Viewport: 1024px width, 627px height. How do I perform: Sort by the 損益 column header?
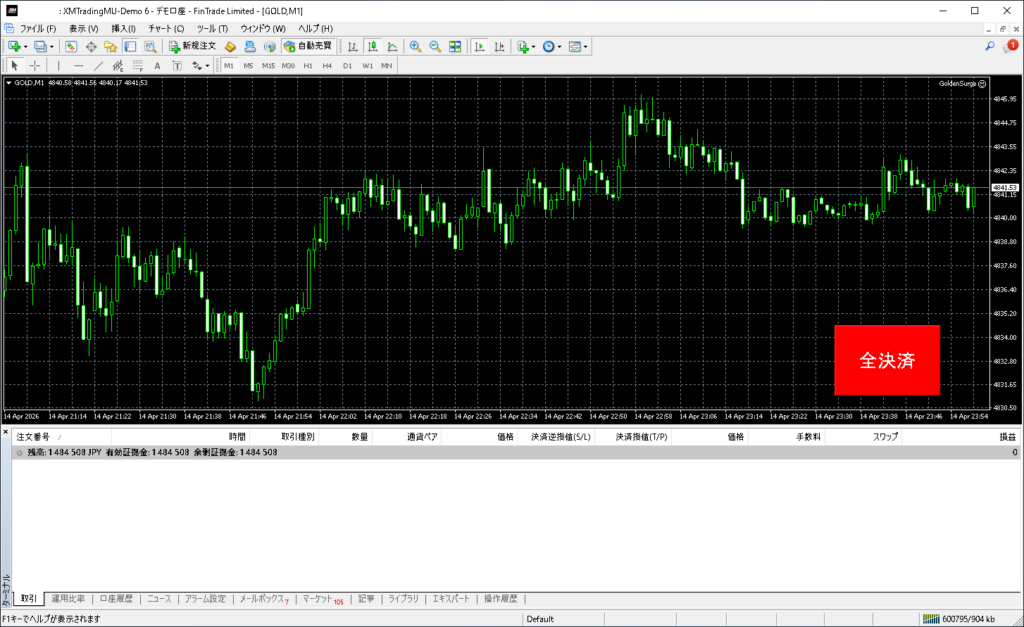coord(1008,437)
